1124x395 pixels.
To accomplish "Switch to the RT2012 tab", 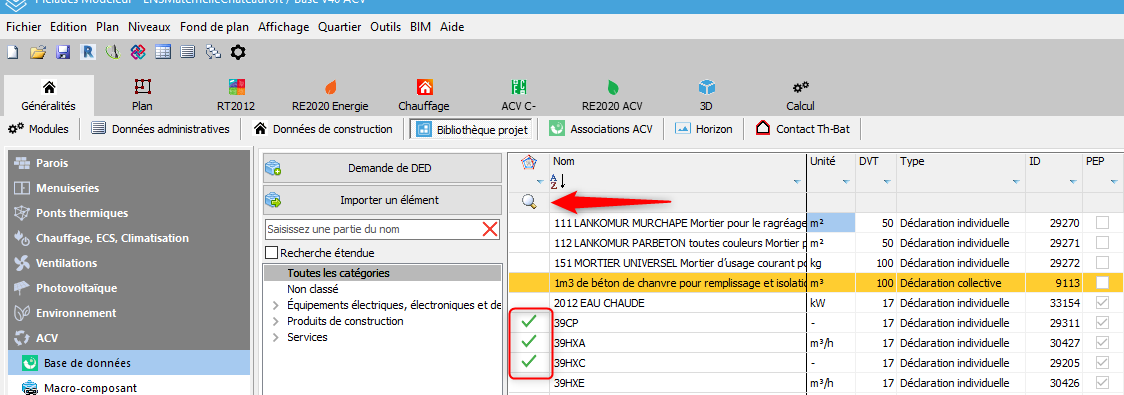I will pyautogui.click(x=236, y=95).
